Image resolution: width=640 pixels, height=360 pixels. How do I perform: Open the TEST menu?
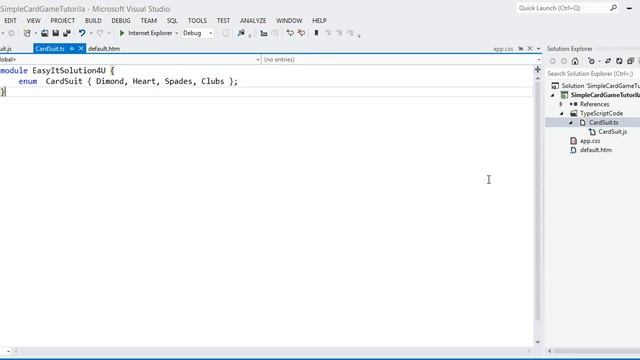223,20
